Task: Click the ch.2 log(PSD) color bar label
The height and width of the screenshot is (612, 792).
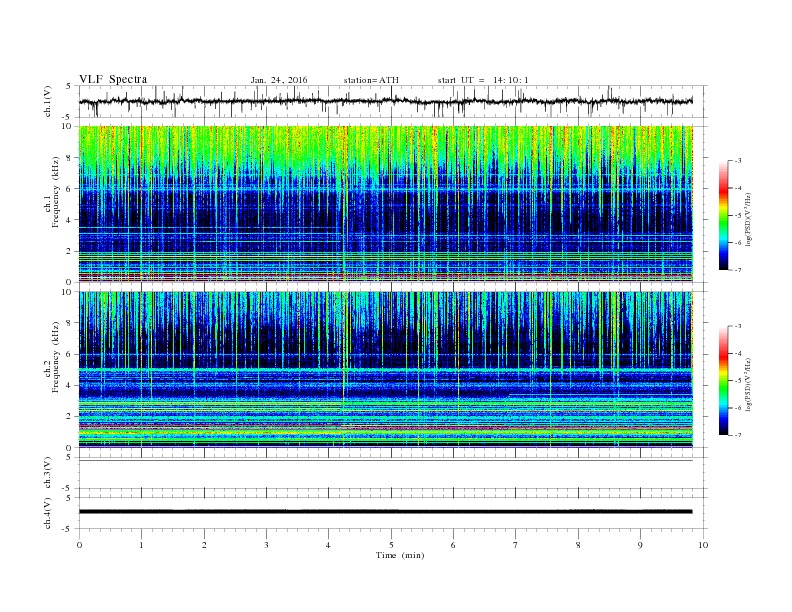Action: [748, 383]
